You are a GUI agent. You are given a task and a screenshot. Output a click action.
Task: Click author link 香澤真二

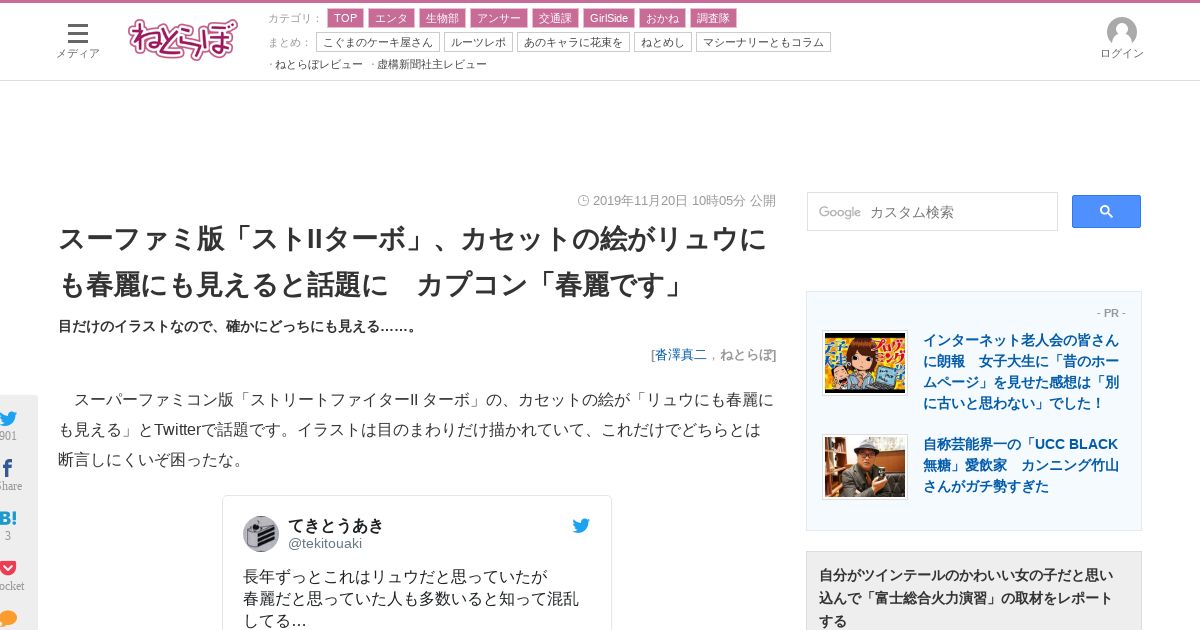681,354
